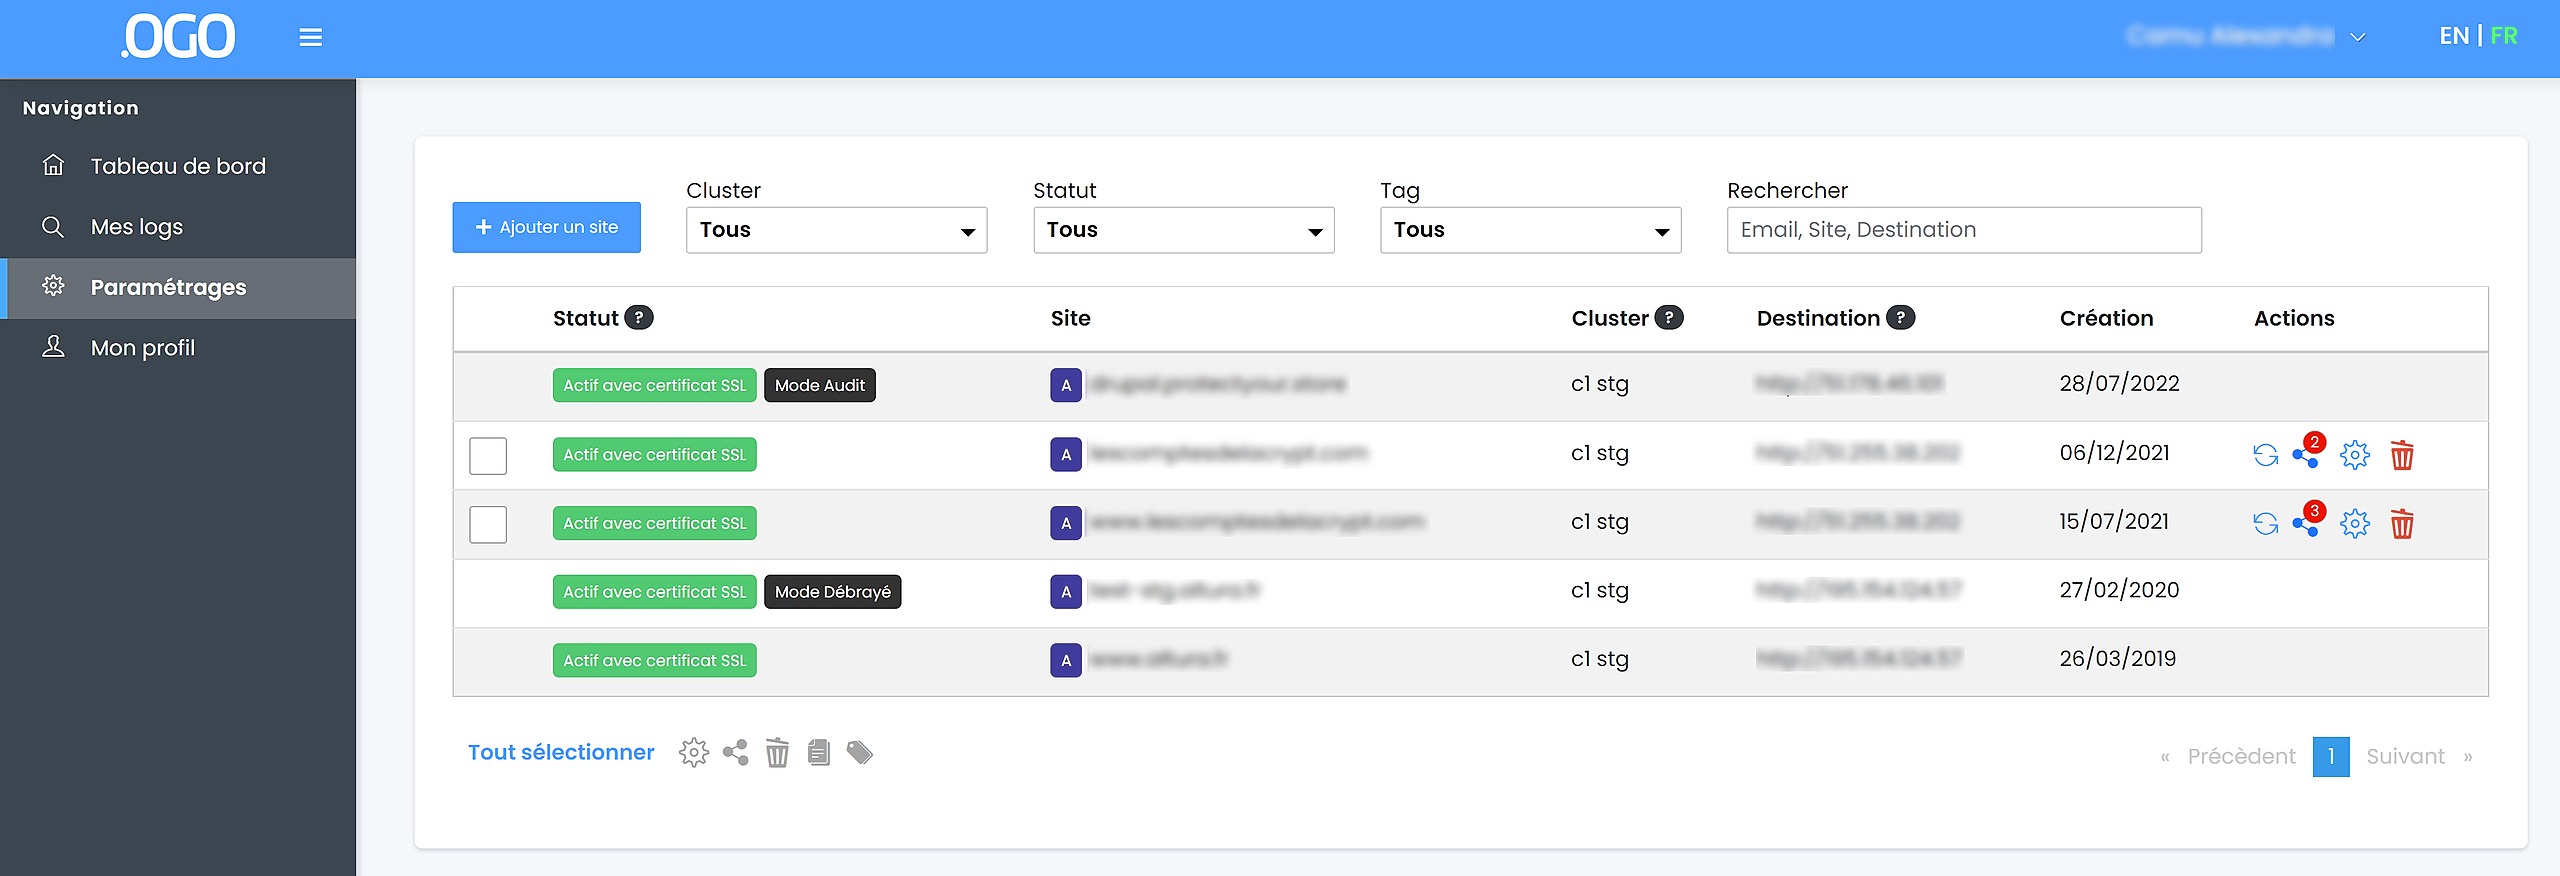Click the date 28/07/2022

2119,384
